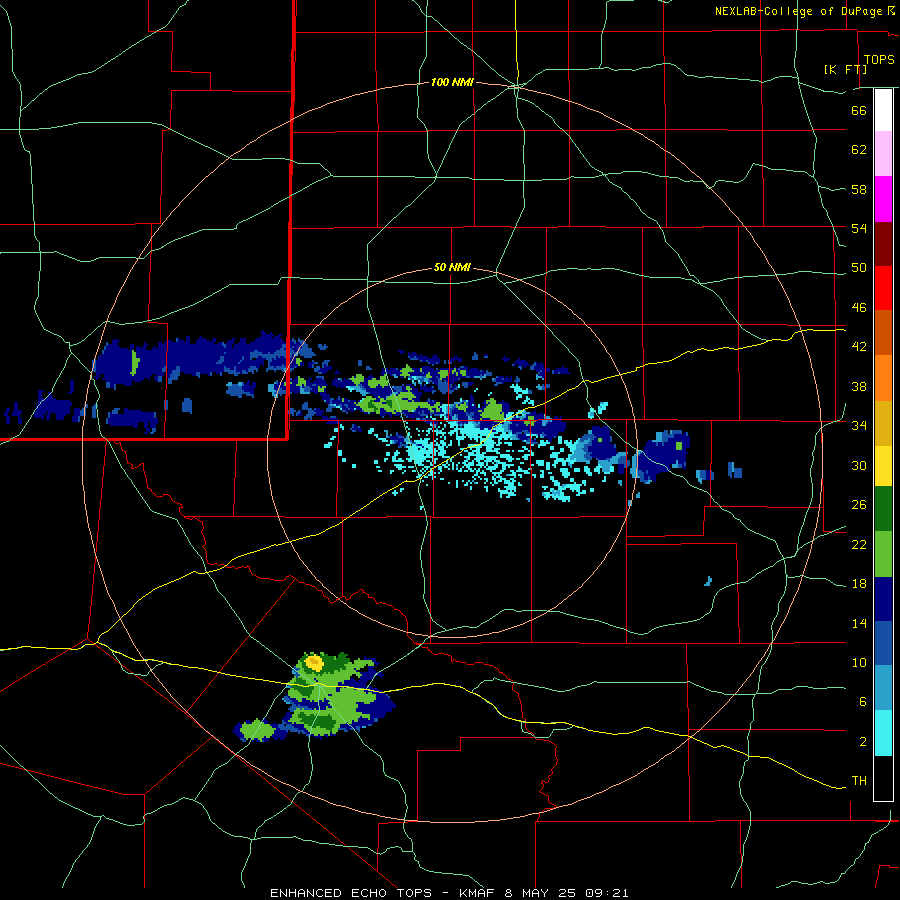Screen dimensions: 900x900
Task: Click the white swatch in the tops legend
Action: pos(883,110)
